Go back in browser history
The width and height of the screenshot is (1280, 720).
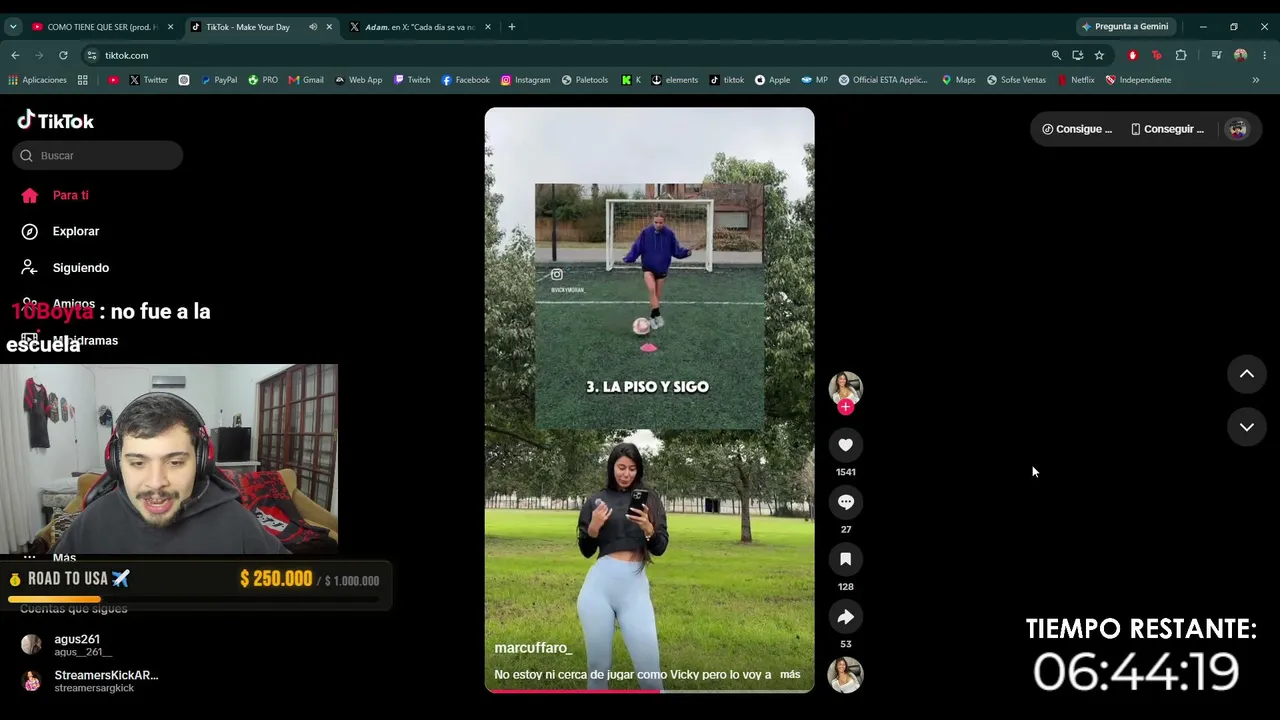tap(15, 55)
